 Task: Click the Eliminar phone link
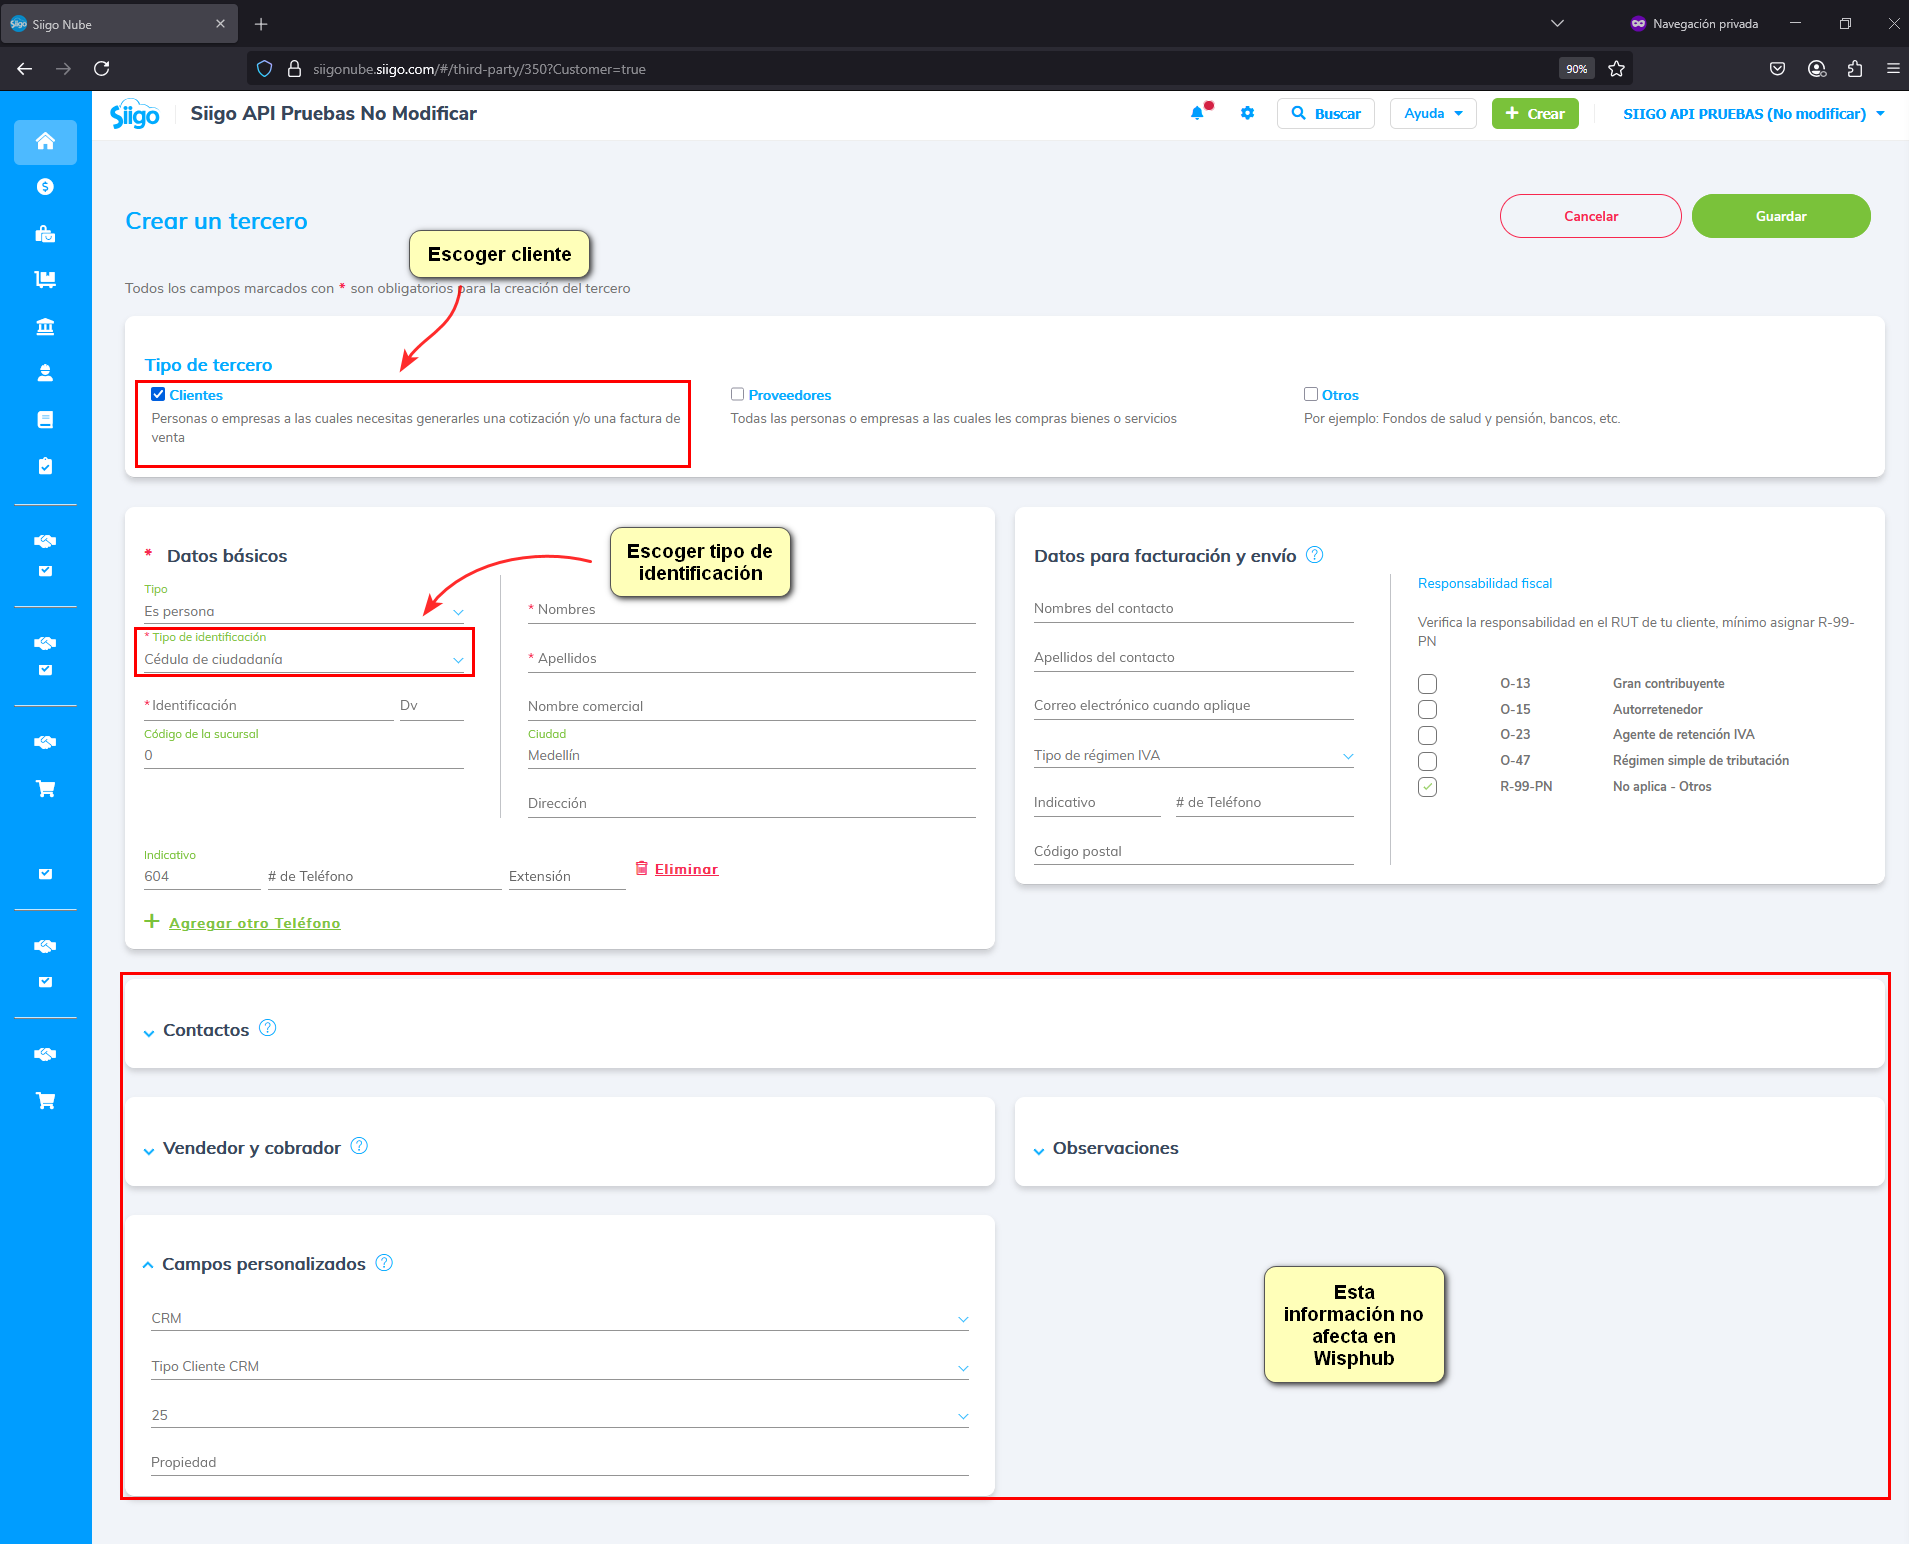(x=686, y=869)
